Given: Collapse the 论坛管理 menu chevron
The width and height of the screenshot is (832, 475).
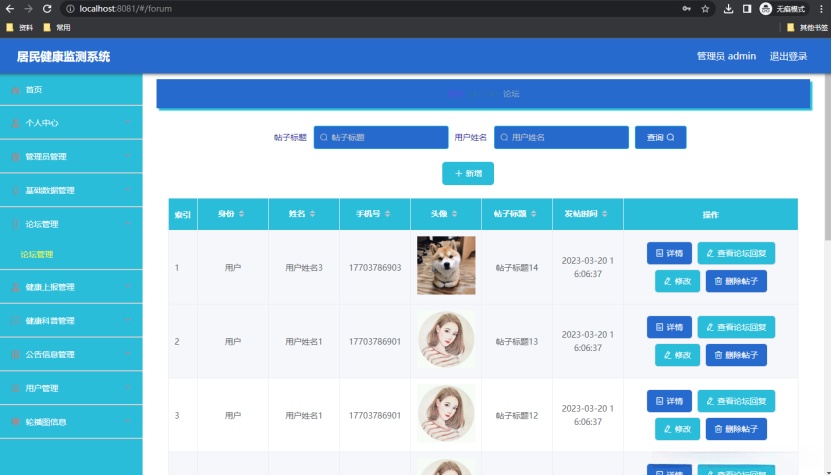Looking at the screenshot, I should [128, 223].
